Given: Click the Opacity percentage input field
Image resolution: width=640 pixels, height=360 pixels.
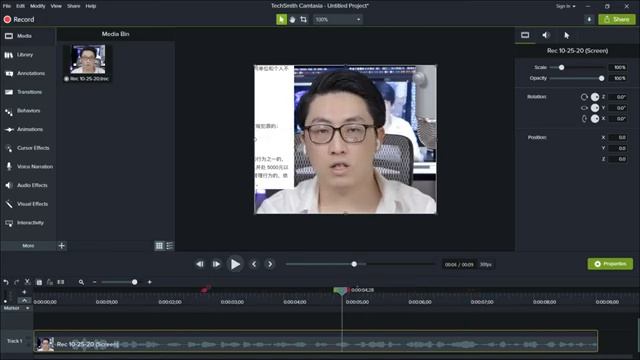Looking at the screenshot, I should pos(618,78).
